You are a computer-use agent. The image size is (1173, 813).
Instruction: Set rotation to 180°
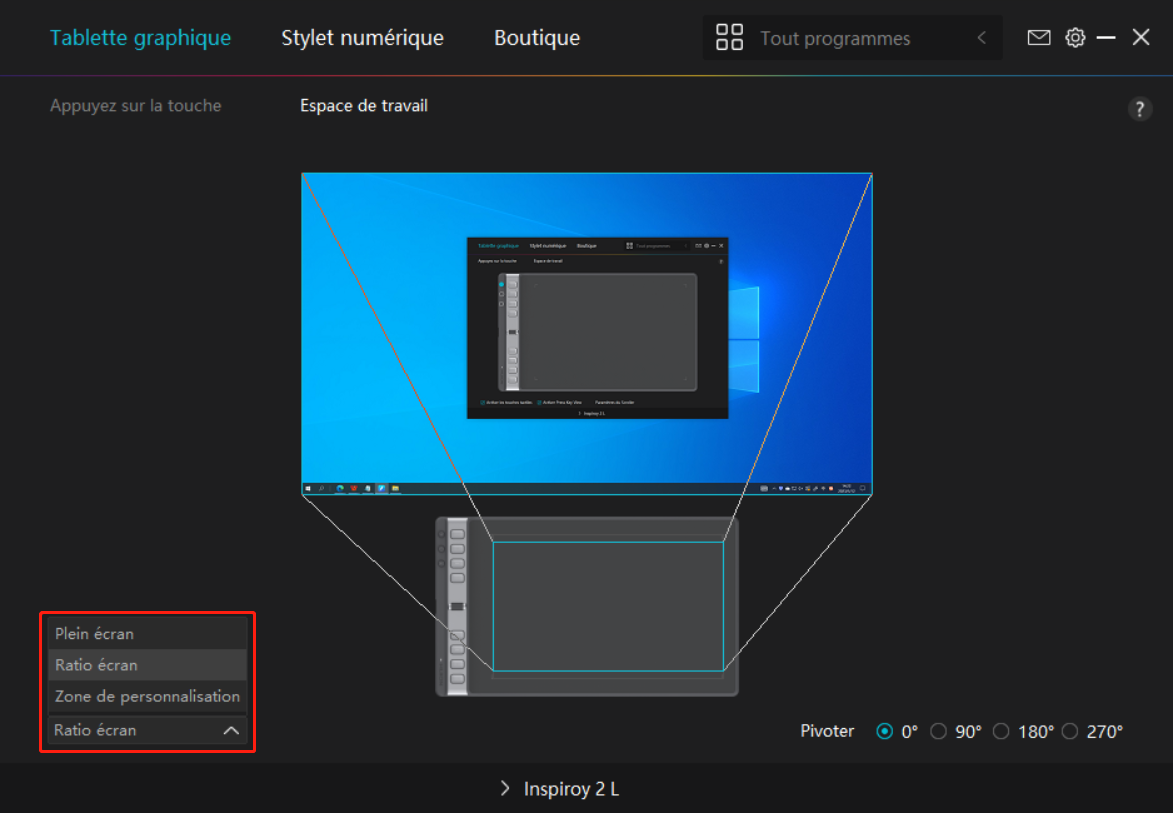click(x=1001, y=731)
